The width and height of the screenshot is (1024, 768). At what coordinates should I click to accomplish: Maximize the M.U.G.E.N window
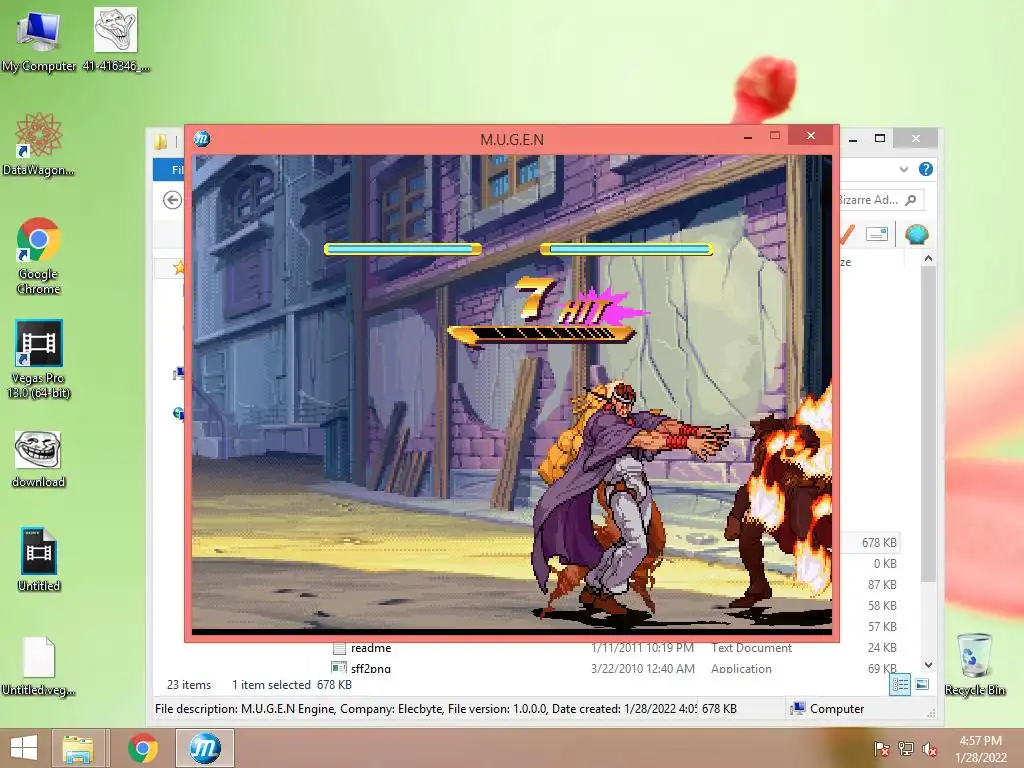point(775,136)
